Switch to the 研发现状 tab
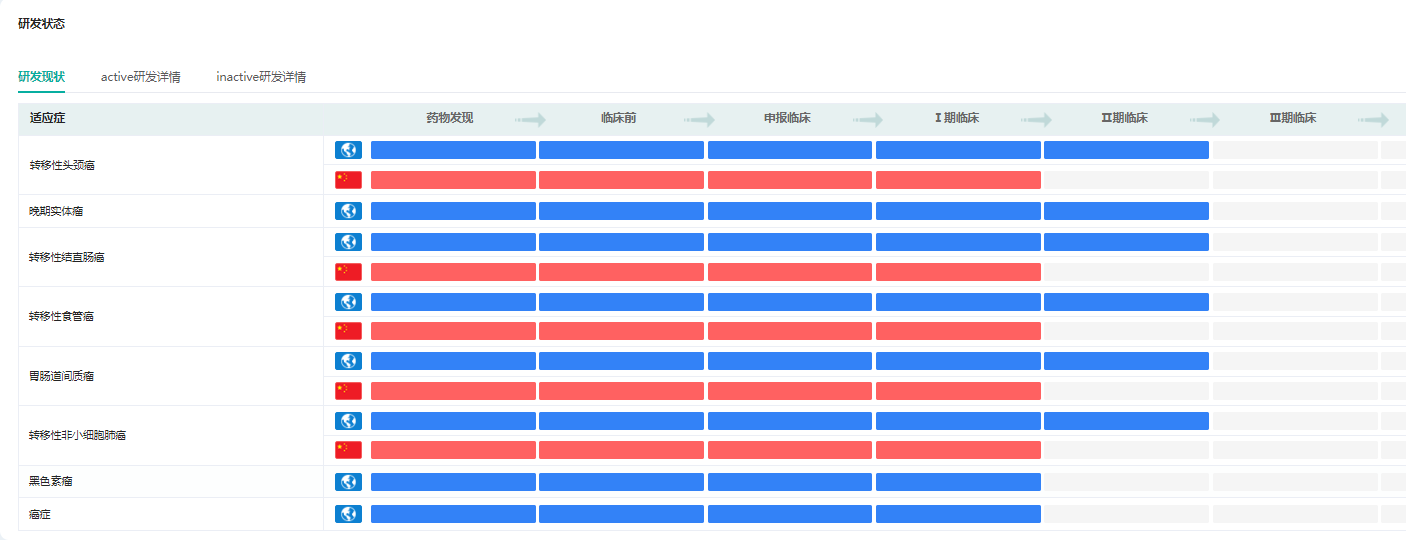The height and width of the screenshot is (540, 1406). pyautogui.click(x=41, y=77)
